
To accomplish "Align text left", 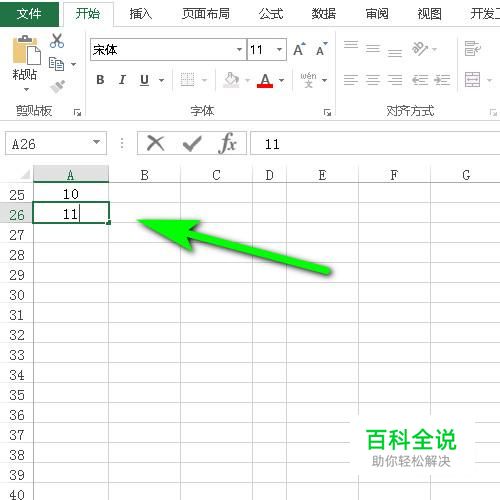I will click(351, 80).
